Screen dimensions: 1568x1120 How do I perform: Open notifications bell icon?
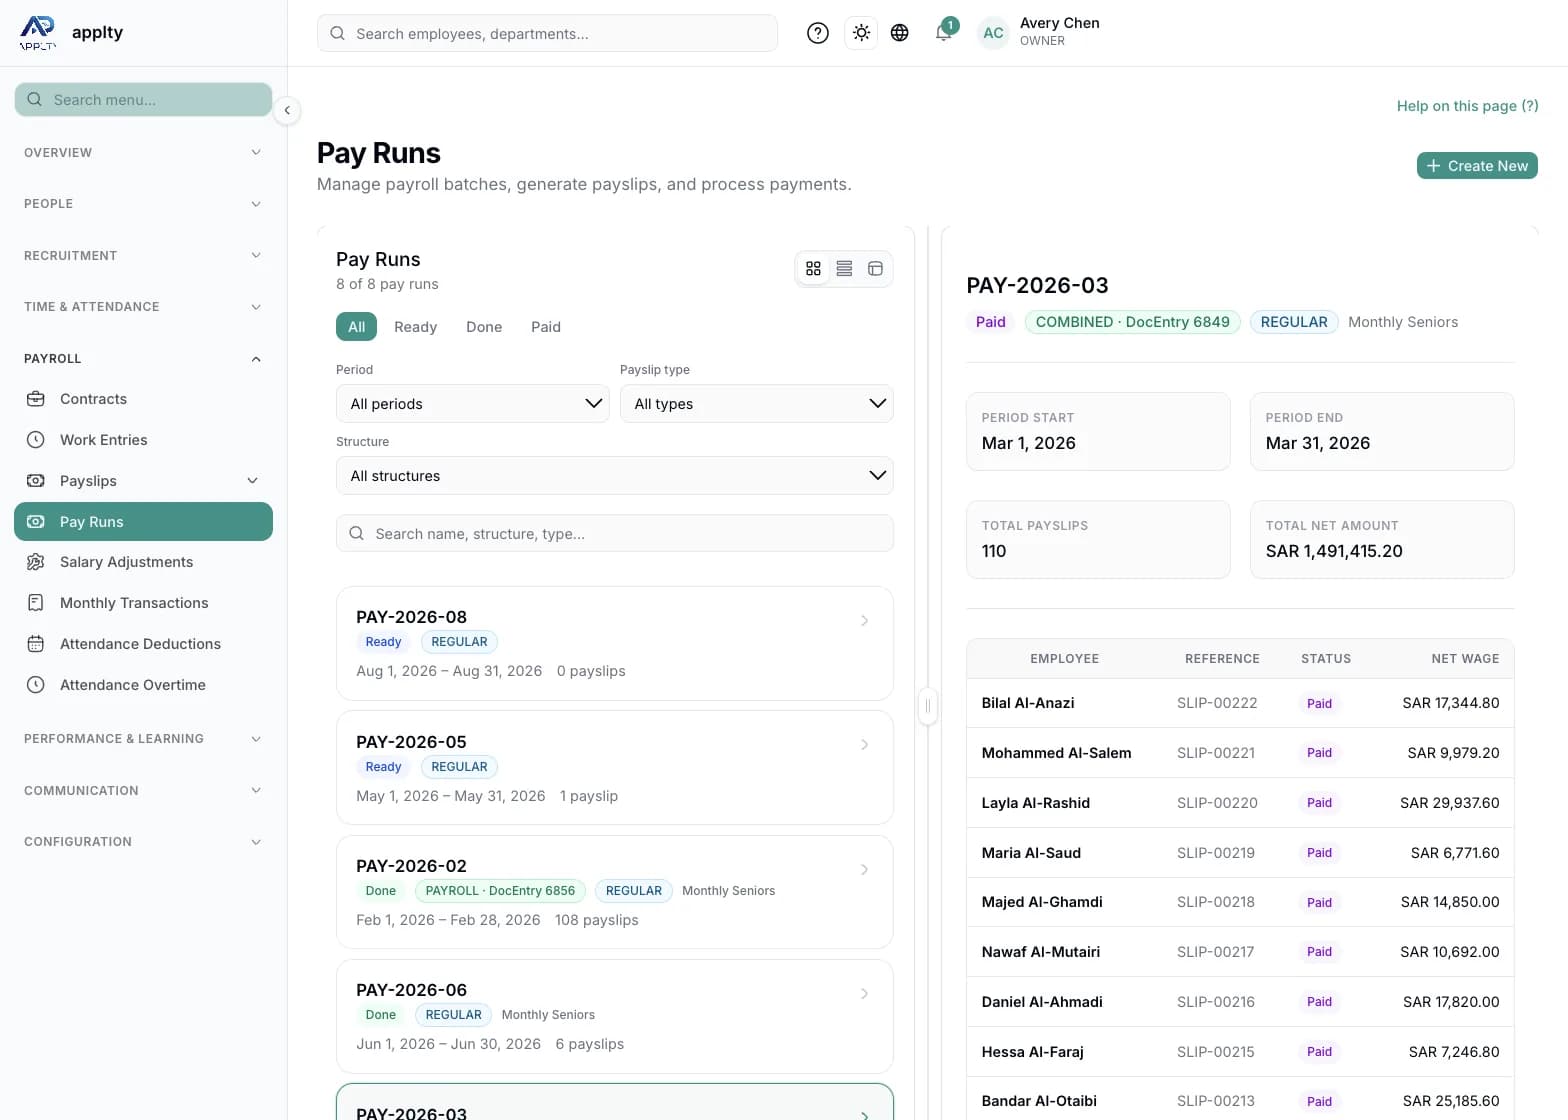tap(943, 33)
